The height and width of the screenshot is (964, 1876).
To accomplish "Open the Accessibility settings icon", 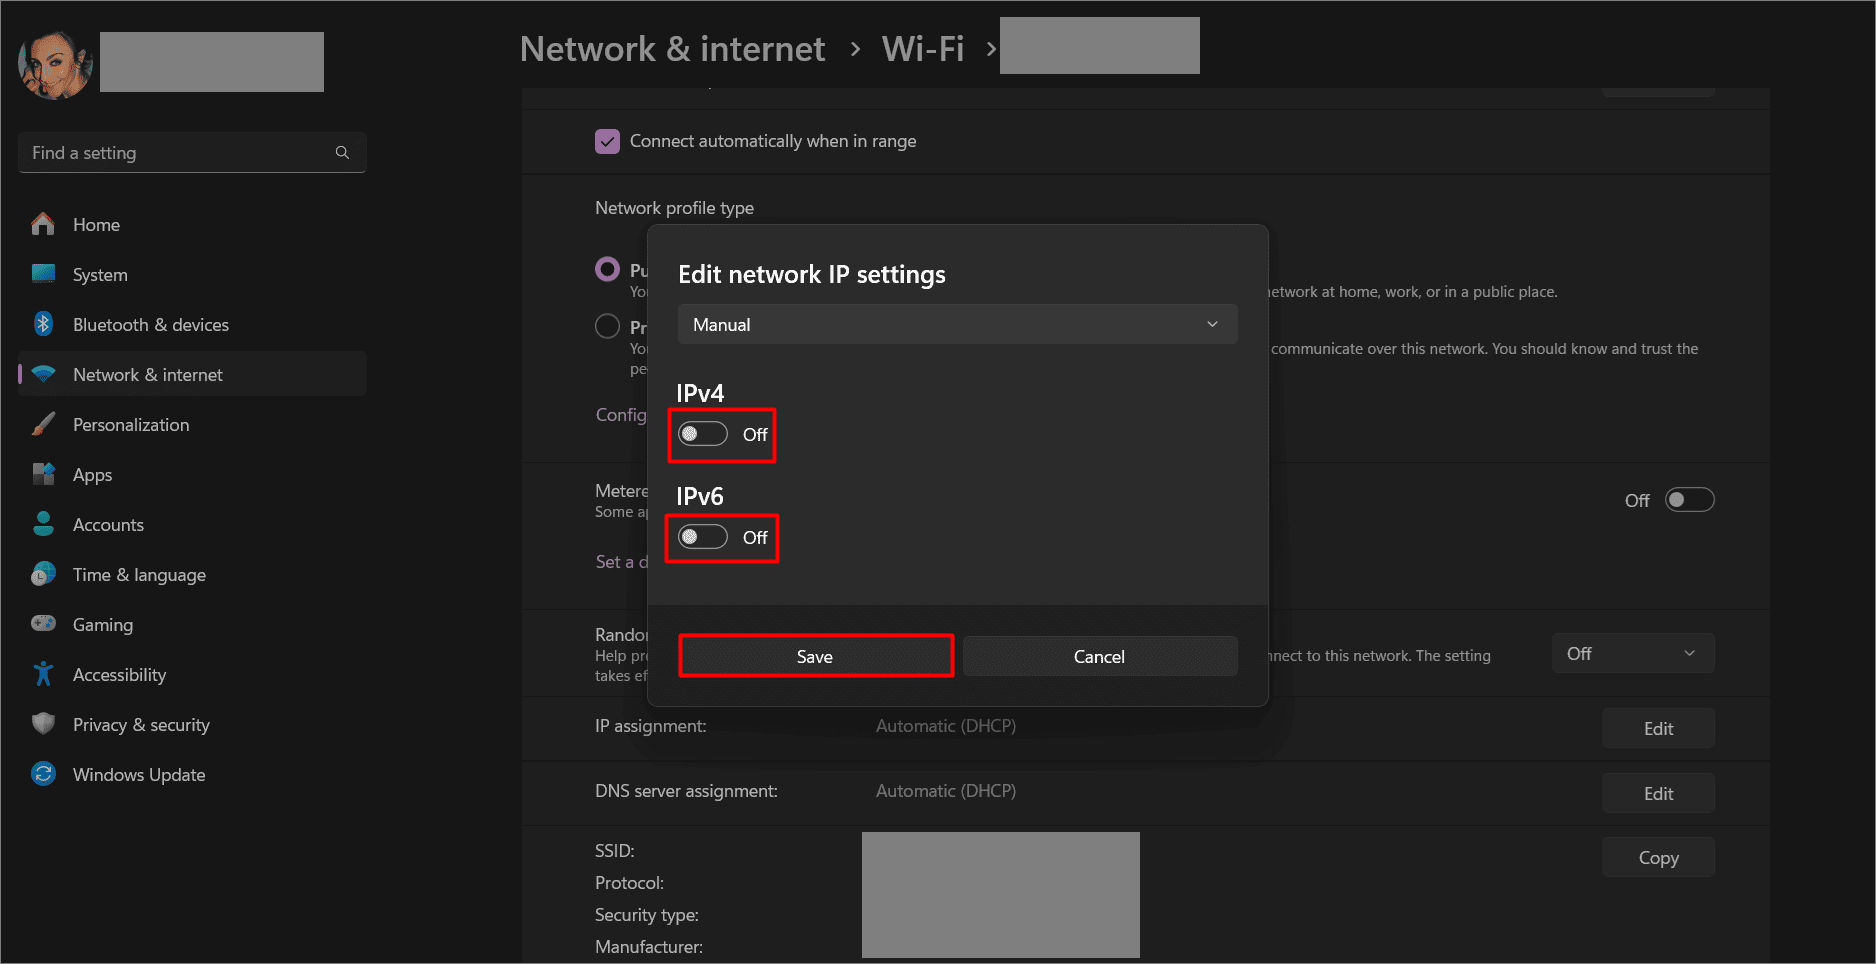I will click(43, 674).
